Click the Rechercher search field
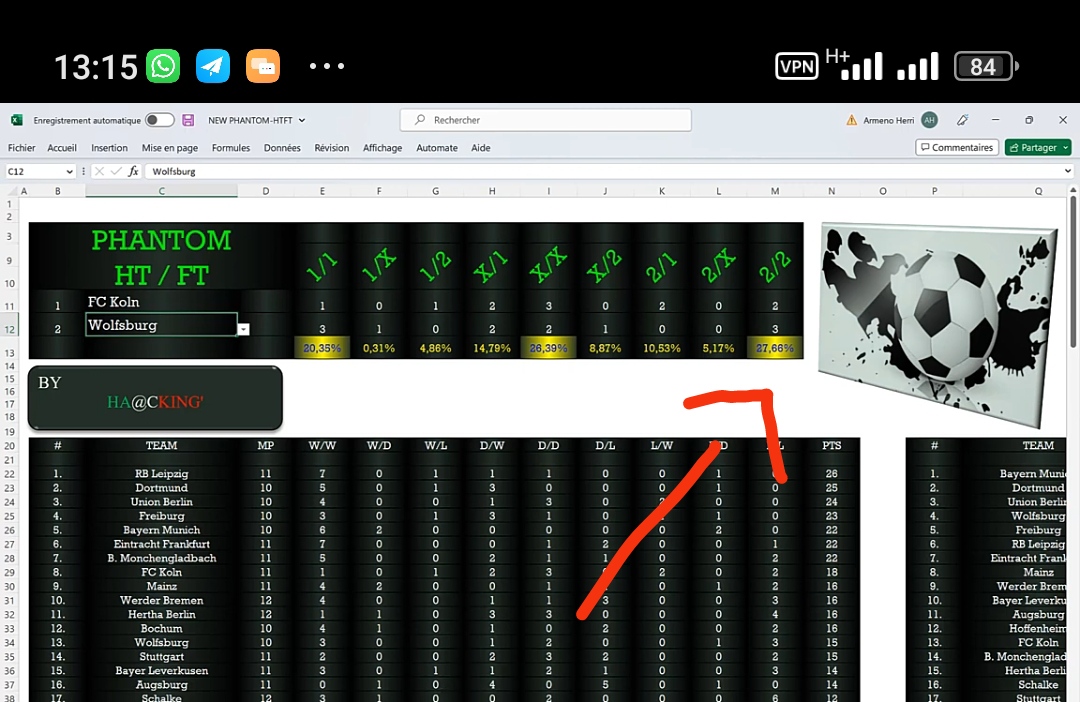 pos(546,120)
